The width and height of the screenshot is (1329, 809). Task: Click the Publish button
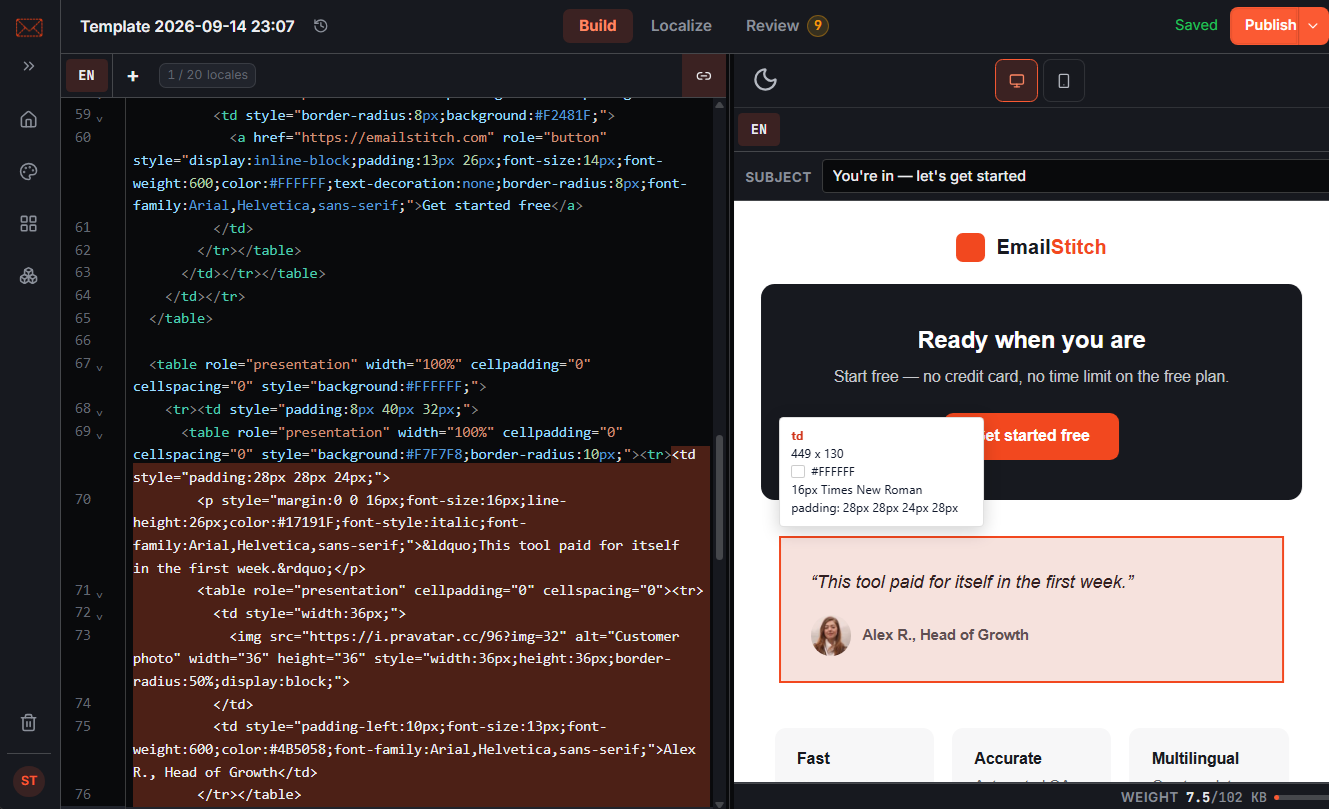[x=1265, y=26]
